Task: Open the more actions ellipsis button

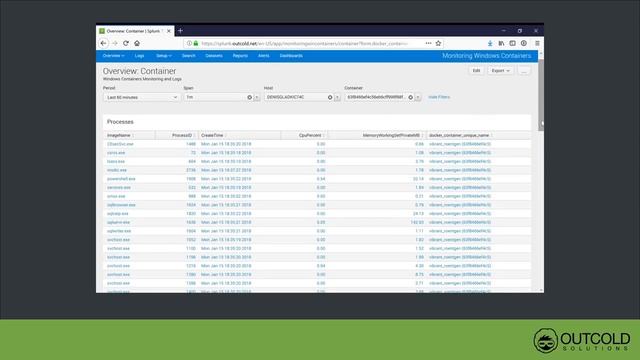Action: tap(524, 71)
